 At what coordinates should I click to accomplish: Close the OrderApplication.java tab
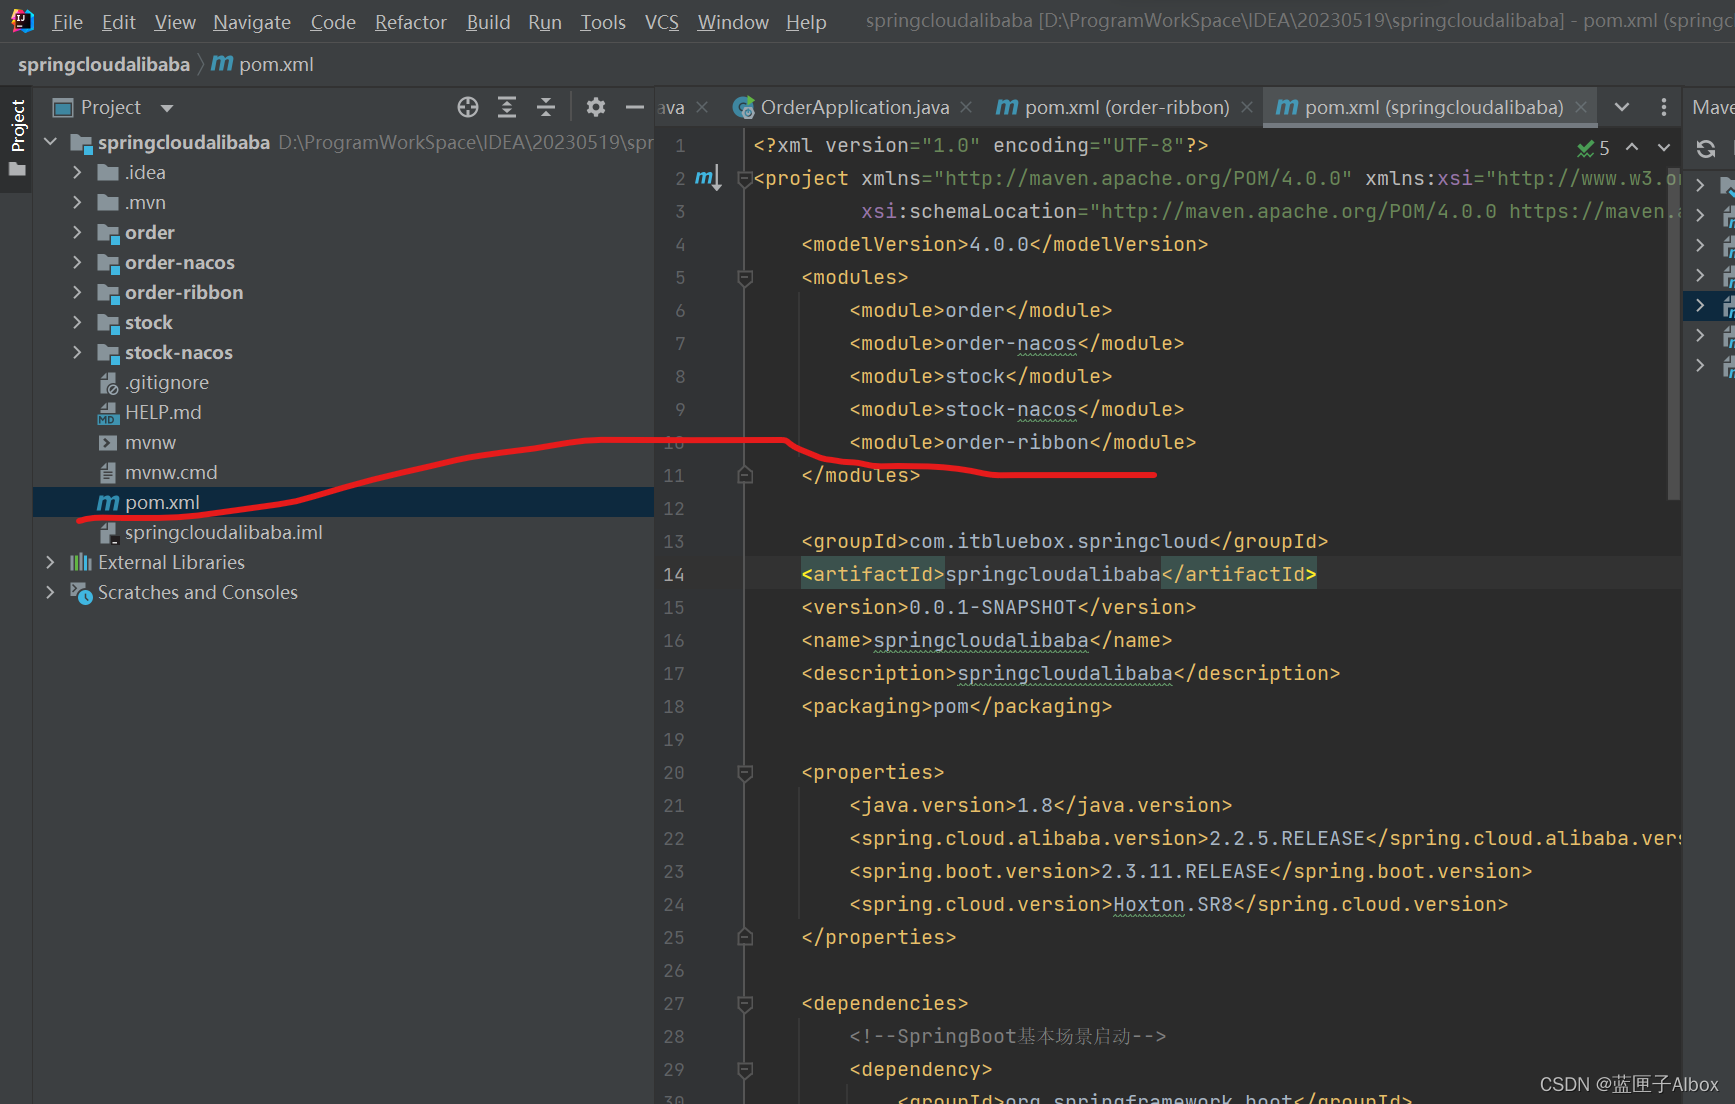pos(966,107)
